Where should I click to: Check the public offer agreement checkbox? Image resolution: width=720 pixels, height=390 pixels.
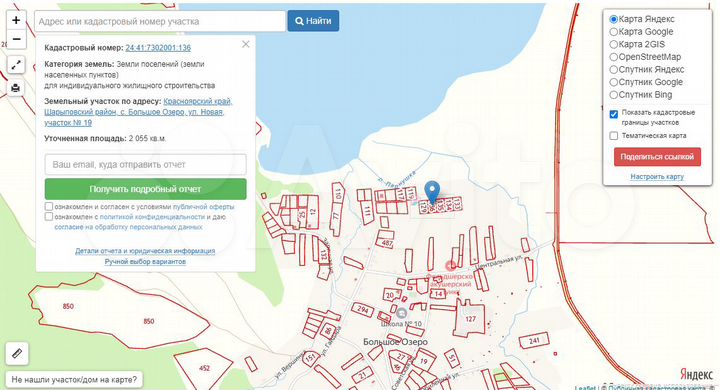click(x=49, y=206)
